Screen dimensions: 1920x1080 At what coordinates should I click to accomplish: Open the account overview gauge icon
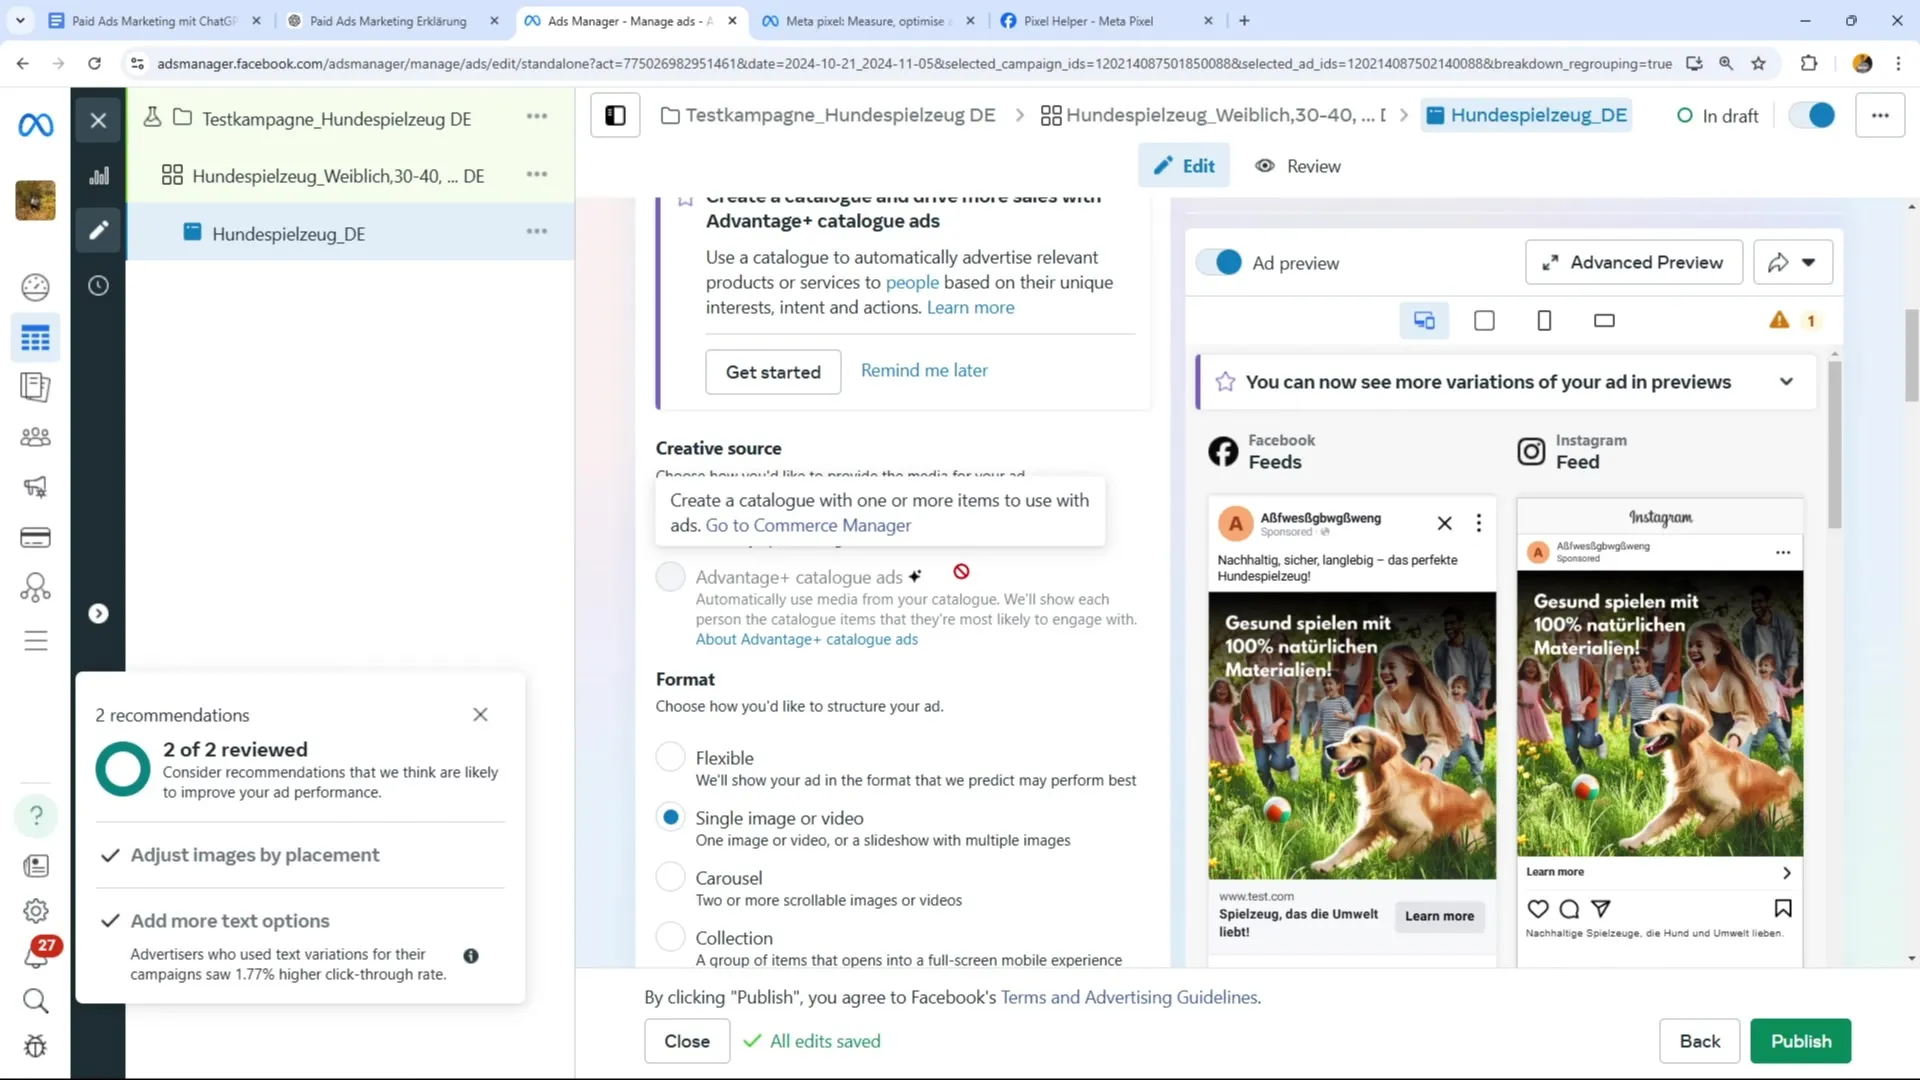point(35,288)
